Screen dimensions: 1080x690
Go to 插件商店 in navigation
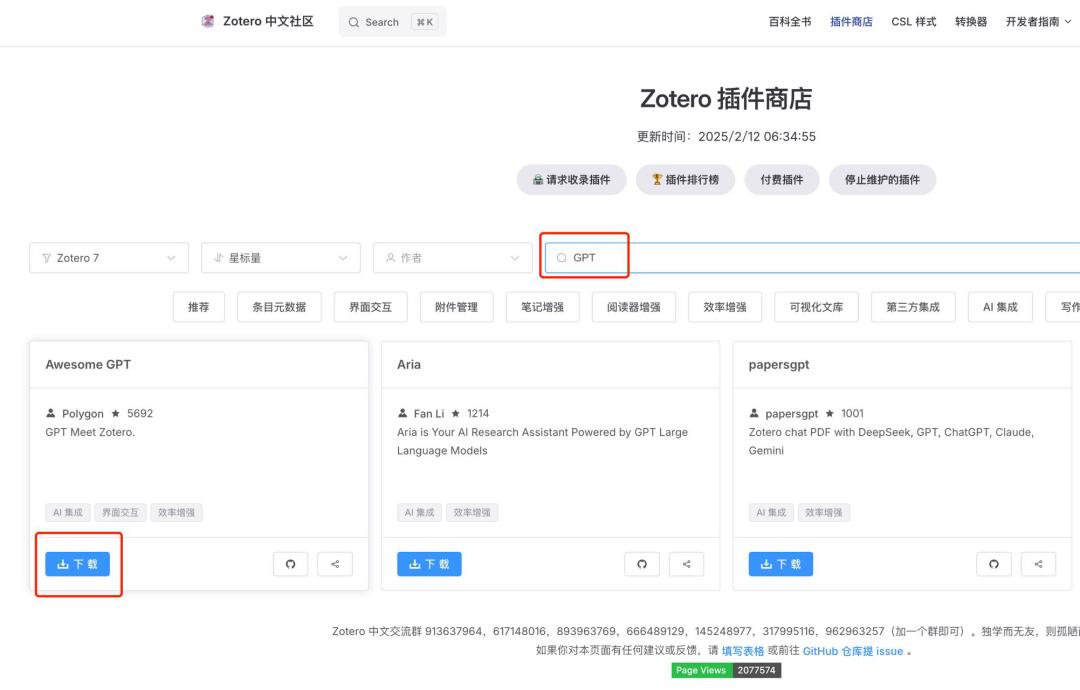(x=851, y=22)
